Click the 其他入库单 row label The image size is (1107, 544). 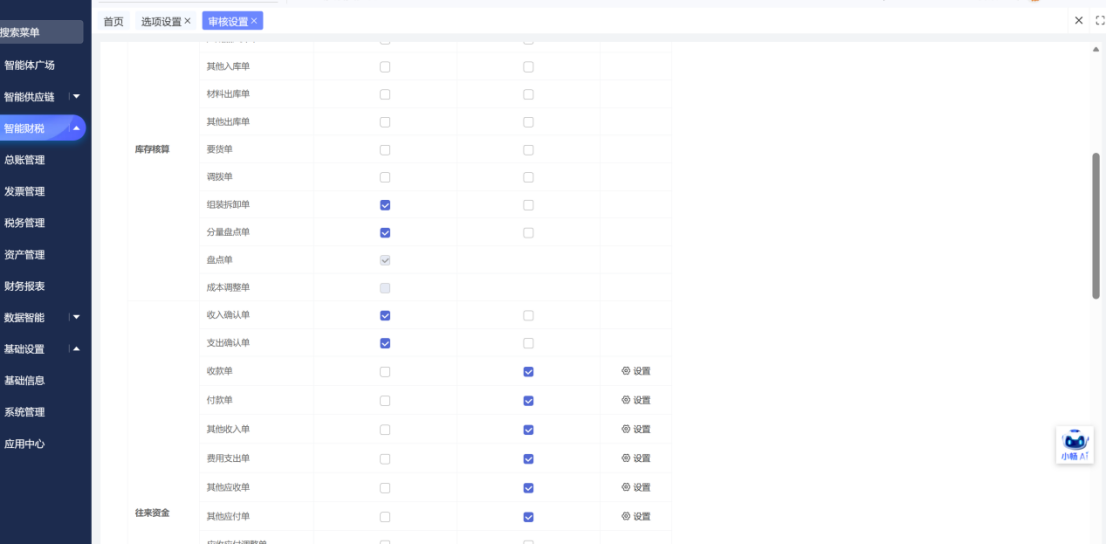click(x=228, y=66)
